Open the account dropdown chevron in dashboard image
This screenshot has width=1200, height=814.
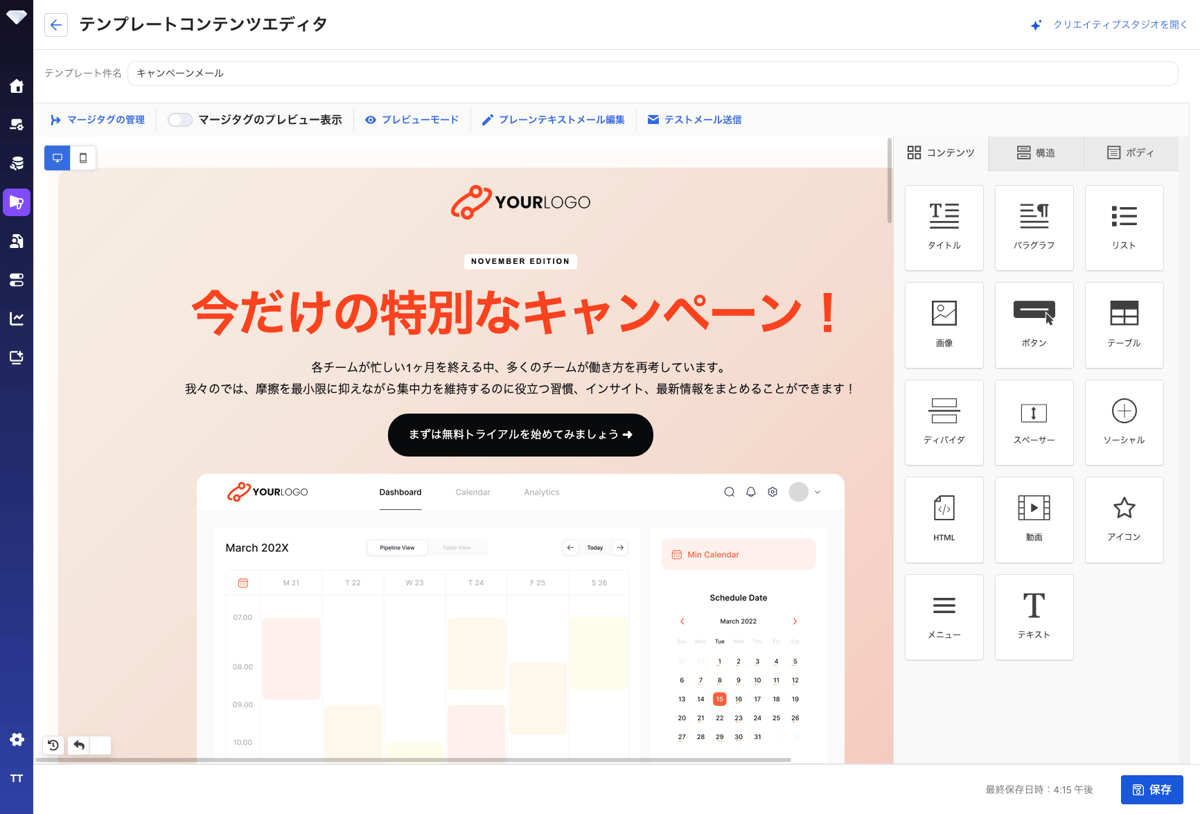click(817, 492)
